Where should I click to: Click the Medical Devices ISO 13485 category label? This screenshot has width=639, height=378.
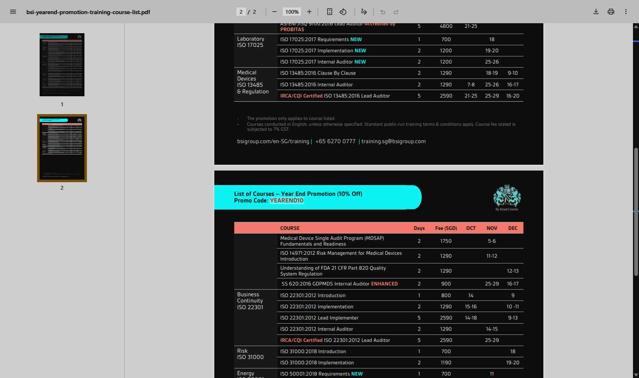point(253,82)
